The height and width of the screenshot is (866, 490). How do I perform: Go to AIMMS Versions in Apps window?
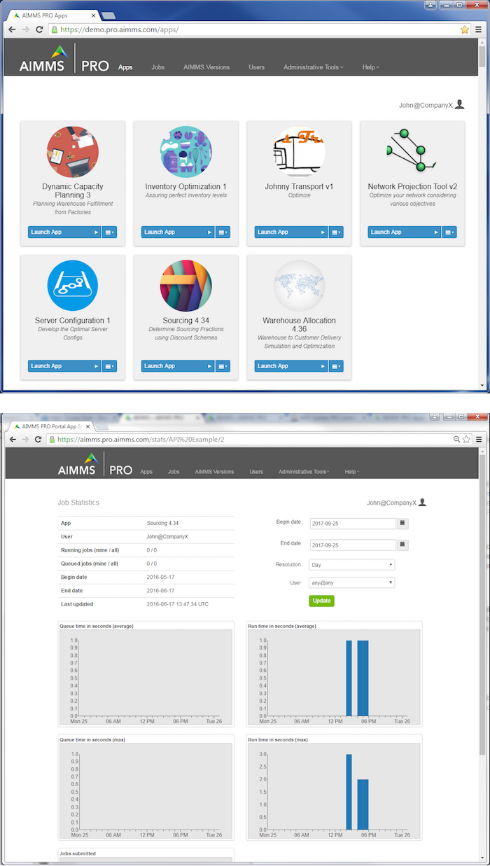[x=207, y=67]
